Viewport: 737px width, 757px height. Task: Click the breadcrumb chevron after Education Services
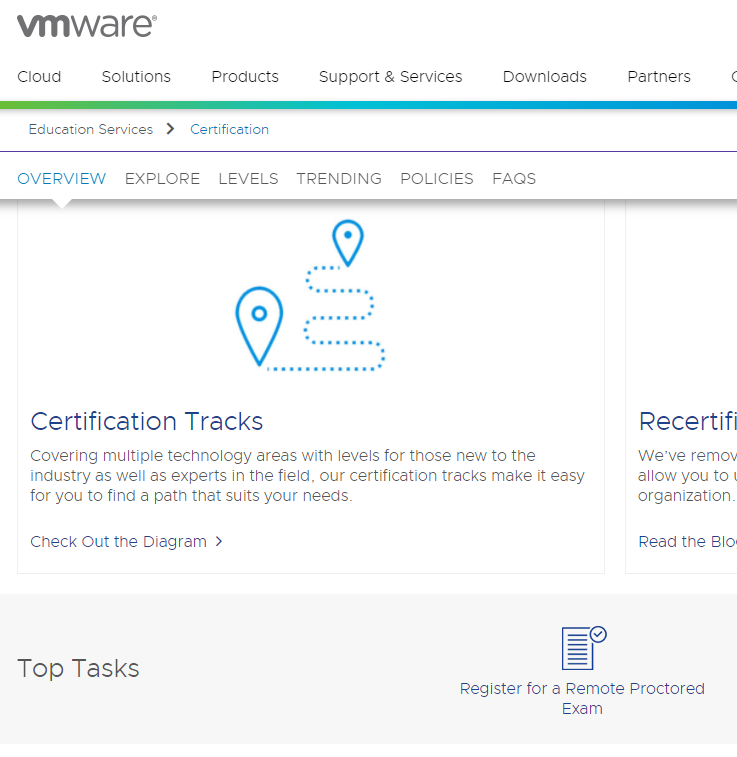click(x=170, y=129)
